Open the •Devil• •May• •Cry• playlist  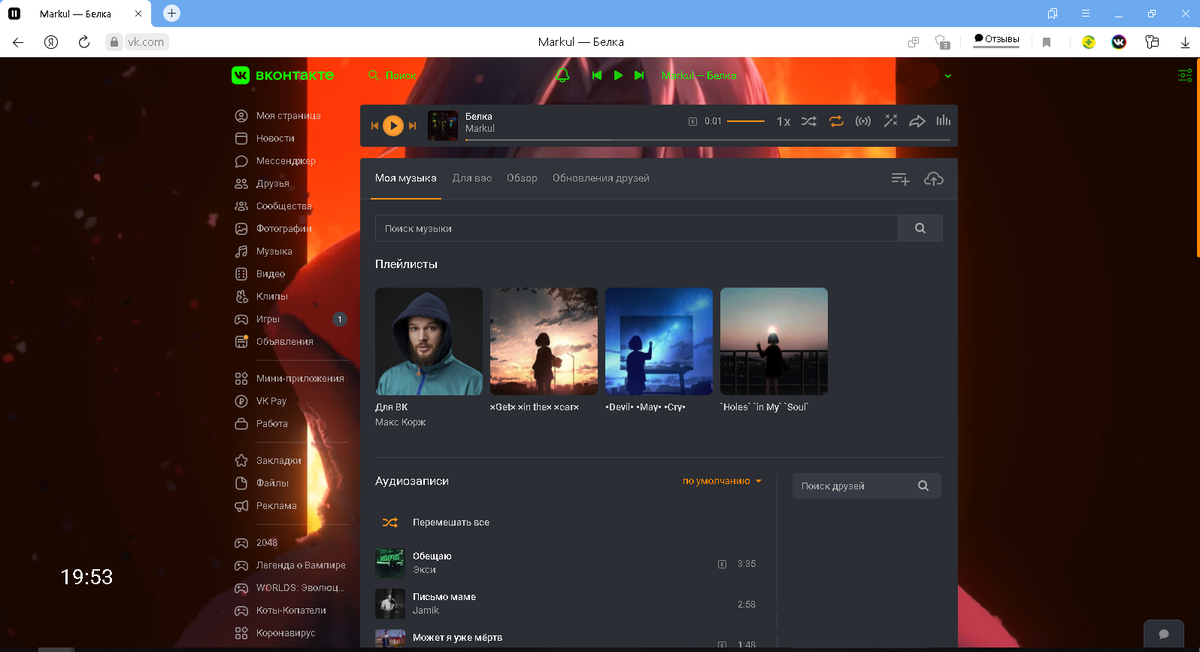coord(659,342)
